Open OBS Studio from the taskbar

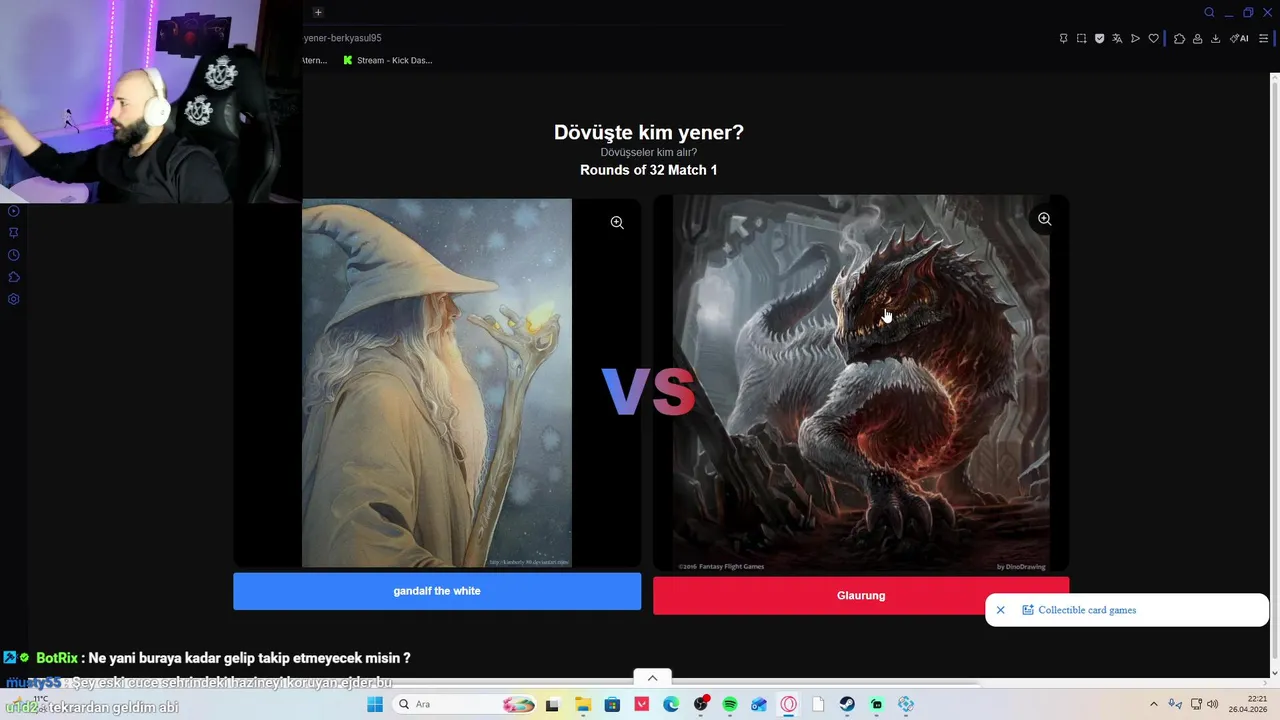(x=701, y=705)
